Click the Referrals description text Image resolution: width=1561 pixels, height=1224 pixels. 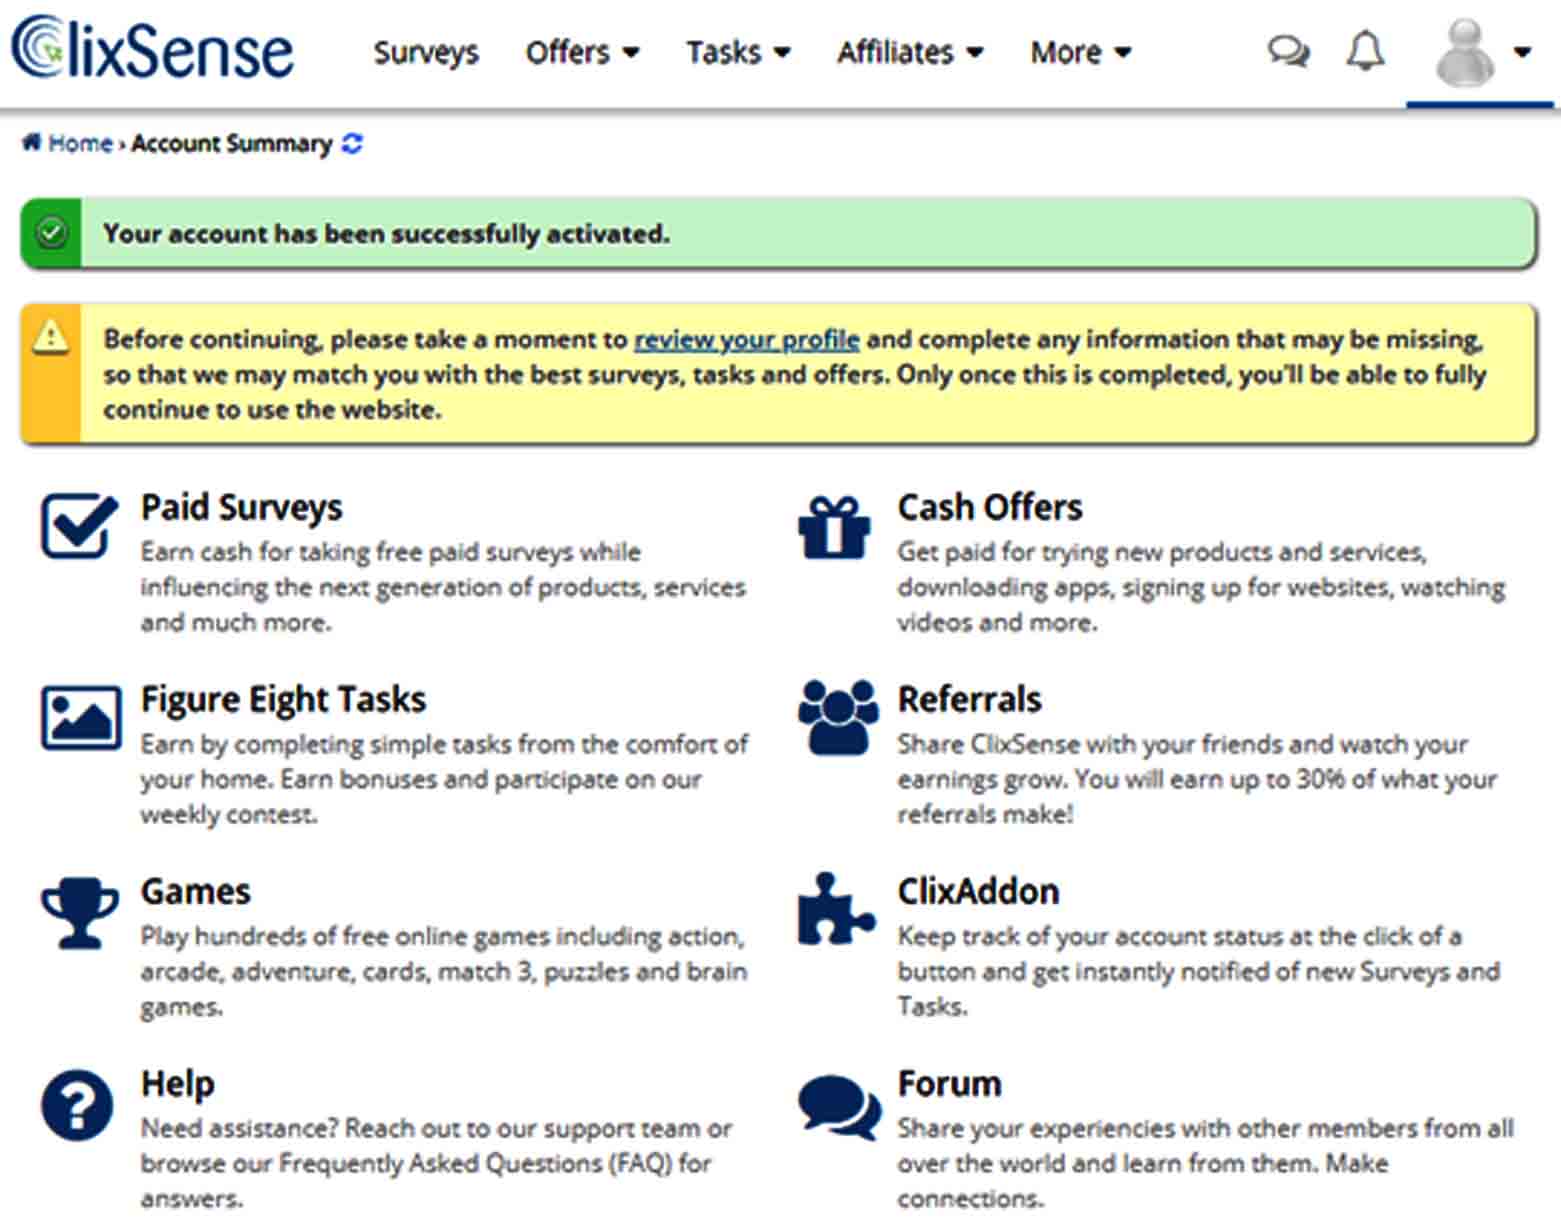click(x=1197, y=779)
